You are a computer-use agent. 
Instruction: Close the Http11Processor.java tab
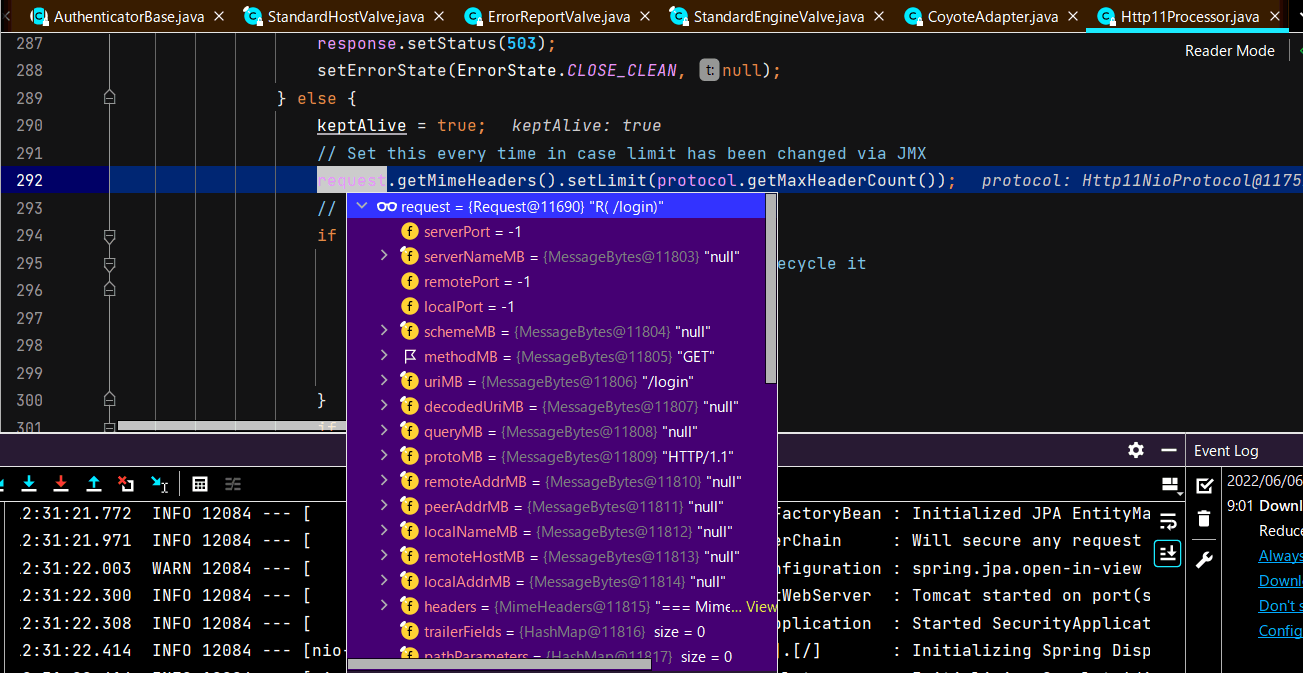click(x=1274, y=17)
